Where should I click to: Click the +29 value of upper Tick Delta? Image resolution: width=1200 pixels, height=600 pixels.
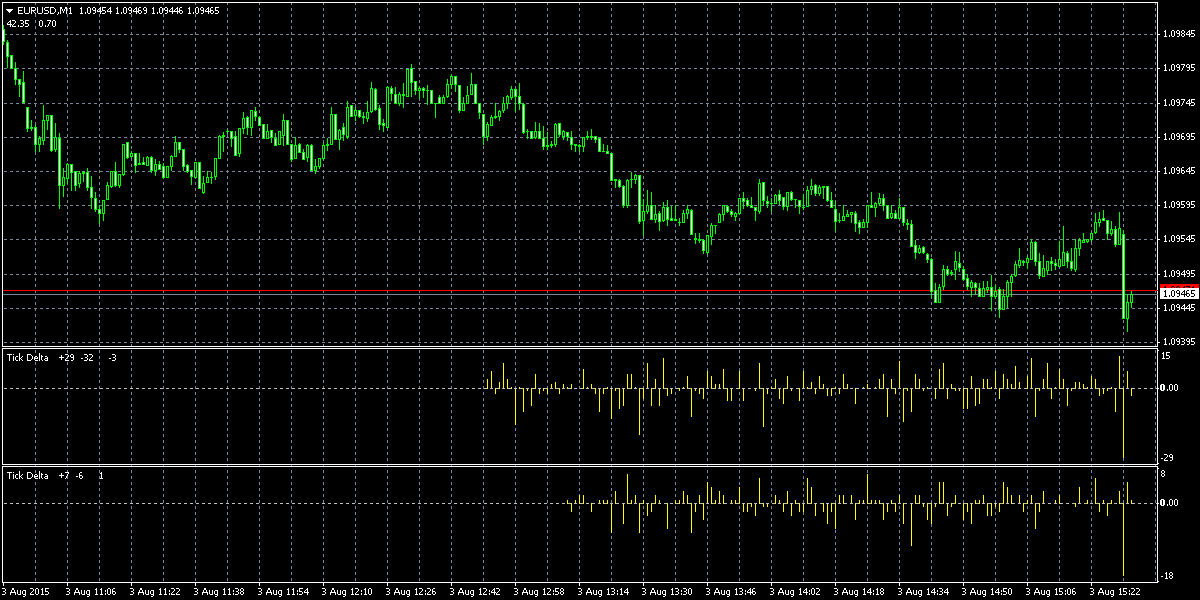click(x=67, y=357)
